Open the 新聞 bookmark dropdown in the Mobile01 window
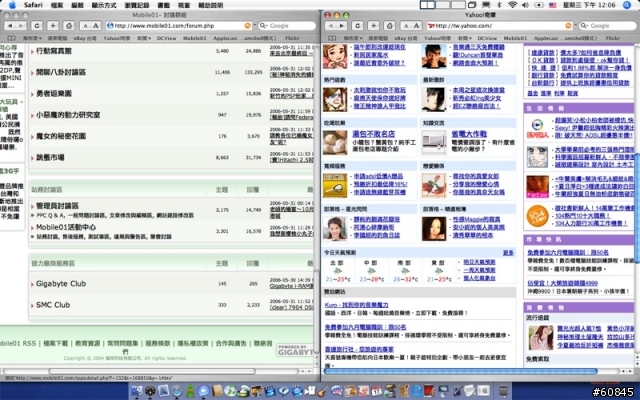The height and width of the screenshot is (400, 640). pos(144,38)
